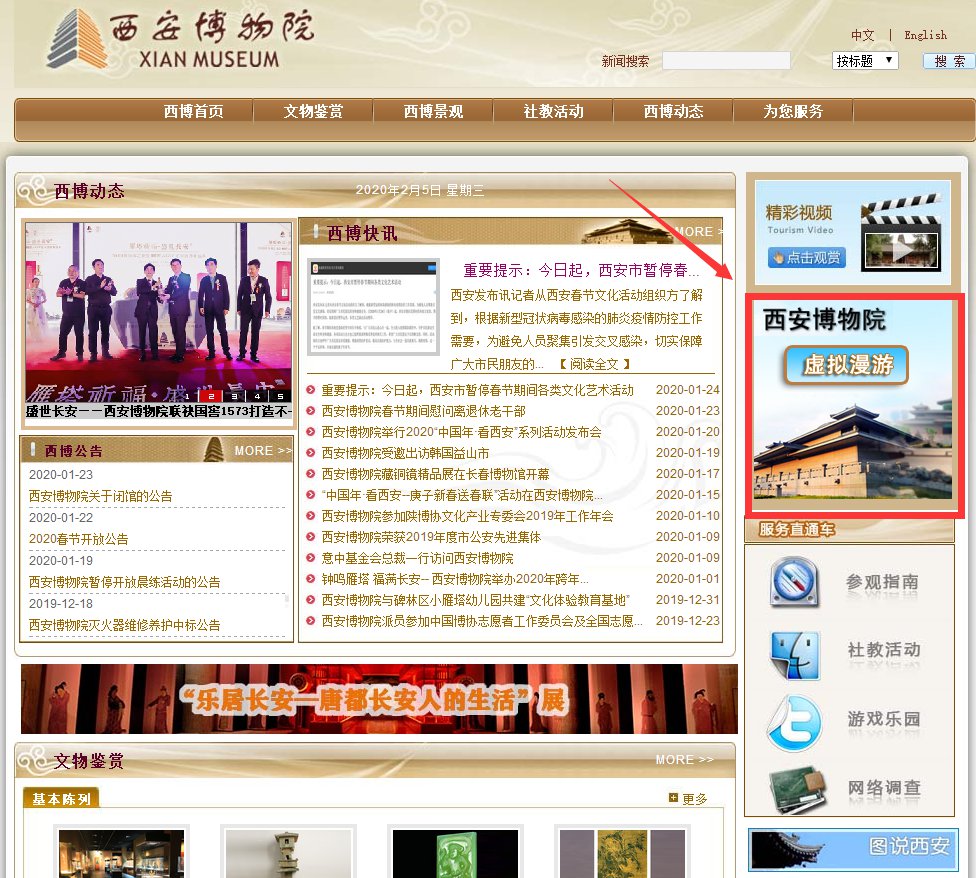
Task: Open the 西博景观 navigation menu
Action: point(433,112)
